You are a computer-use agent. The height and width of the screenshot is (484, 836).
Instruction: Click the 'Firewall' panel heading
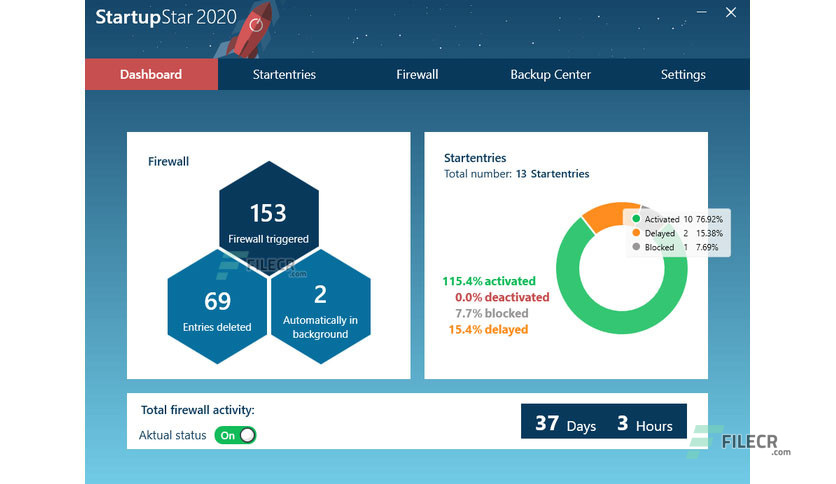168,162
